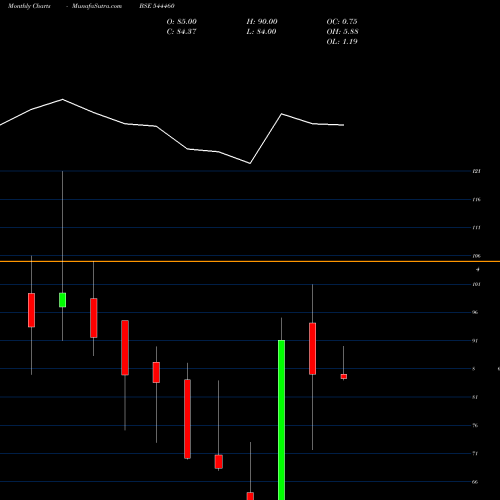500x500 pixels.
Task: Click the OH: 5.88 value
Action: coord(343,31)
